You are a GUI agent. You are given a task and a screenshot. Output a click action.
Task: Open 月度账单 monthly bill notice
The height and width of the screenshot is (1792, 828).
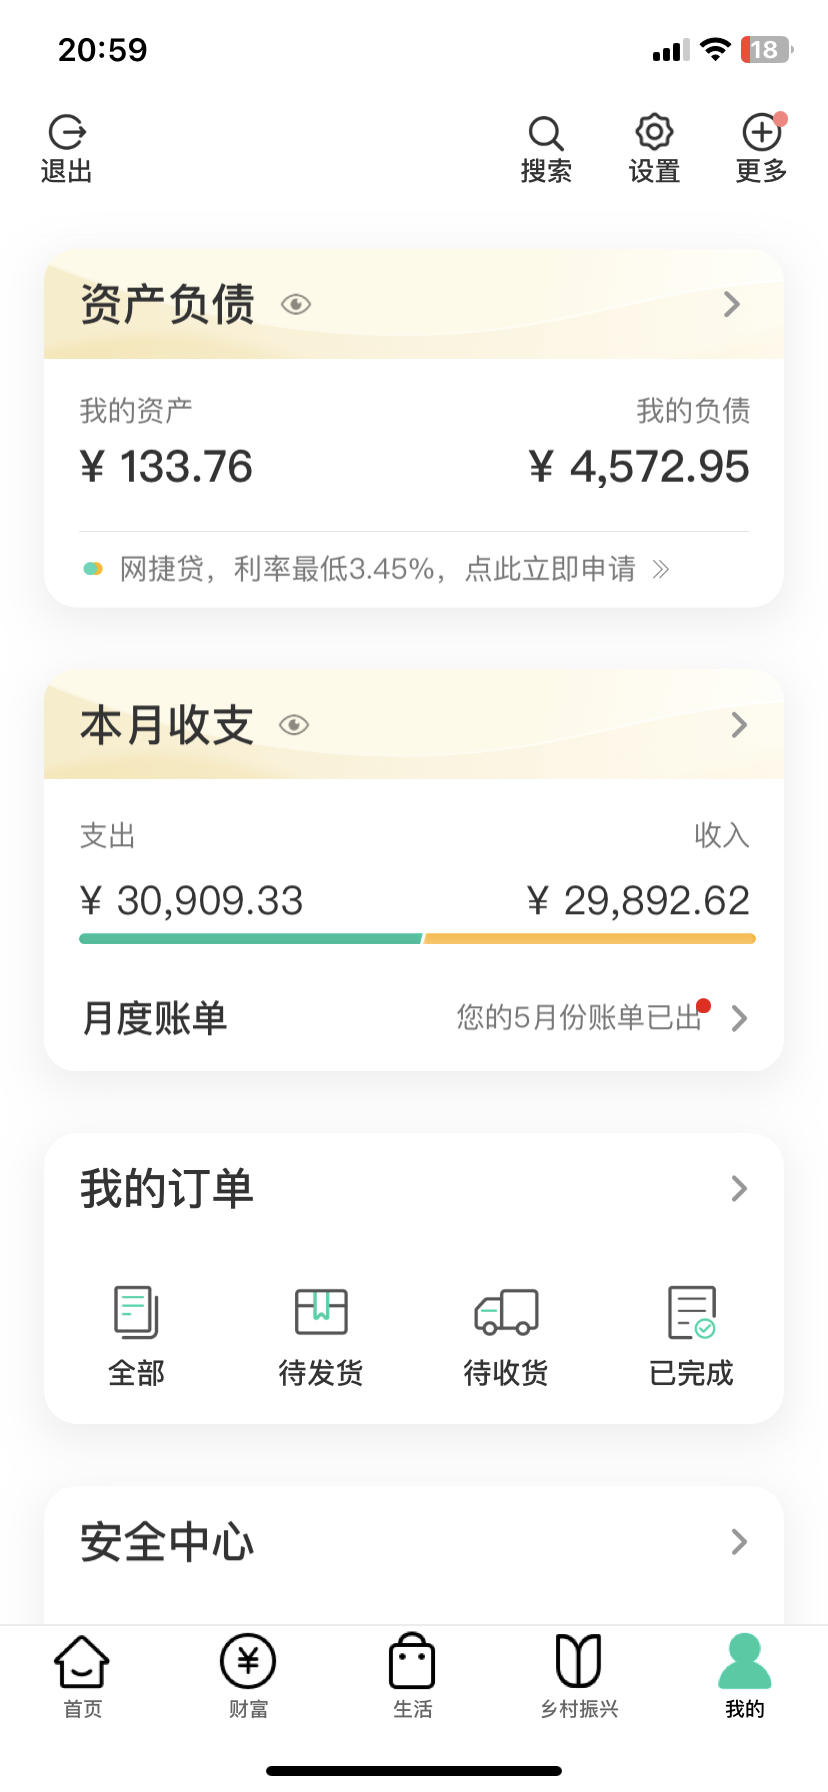pos(414,1018)
